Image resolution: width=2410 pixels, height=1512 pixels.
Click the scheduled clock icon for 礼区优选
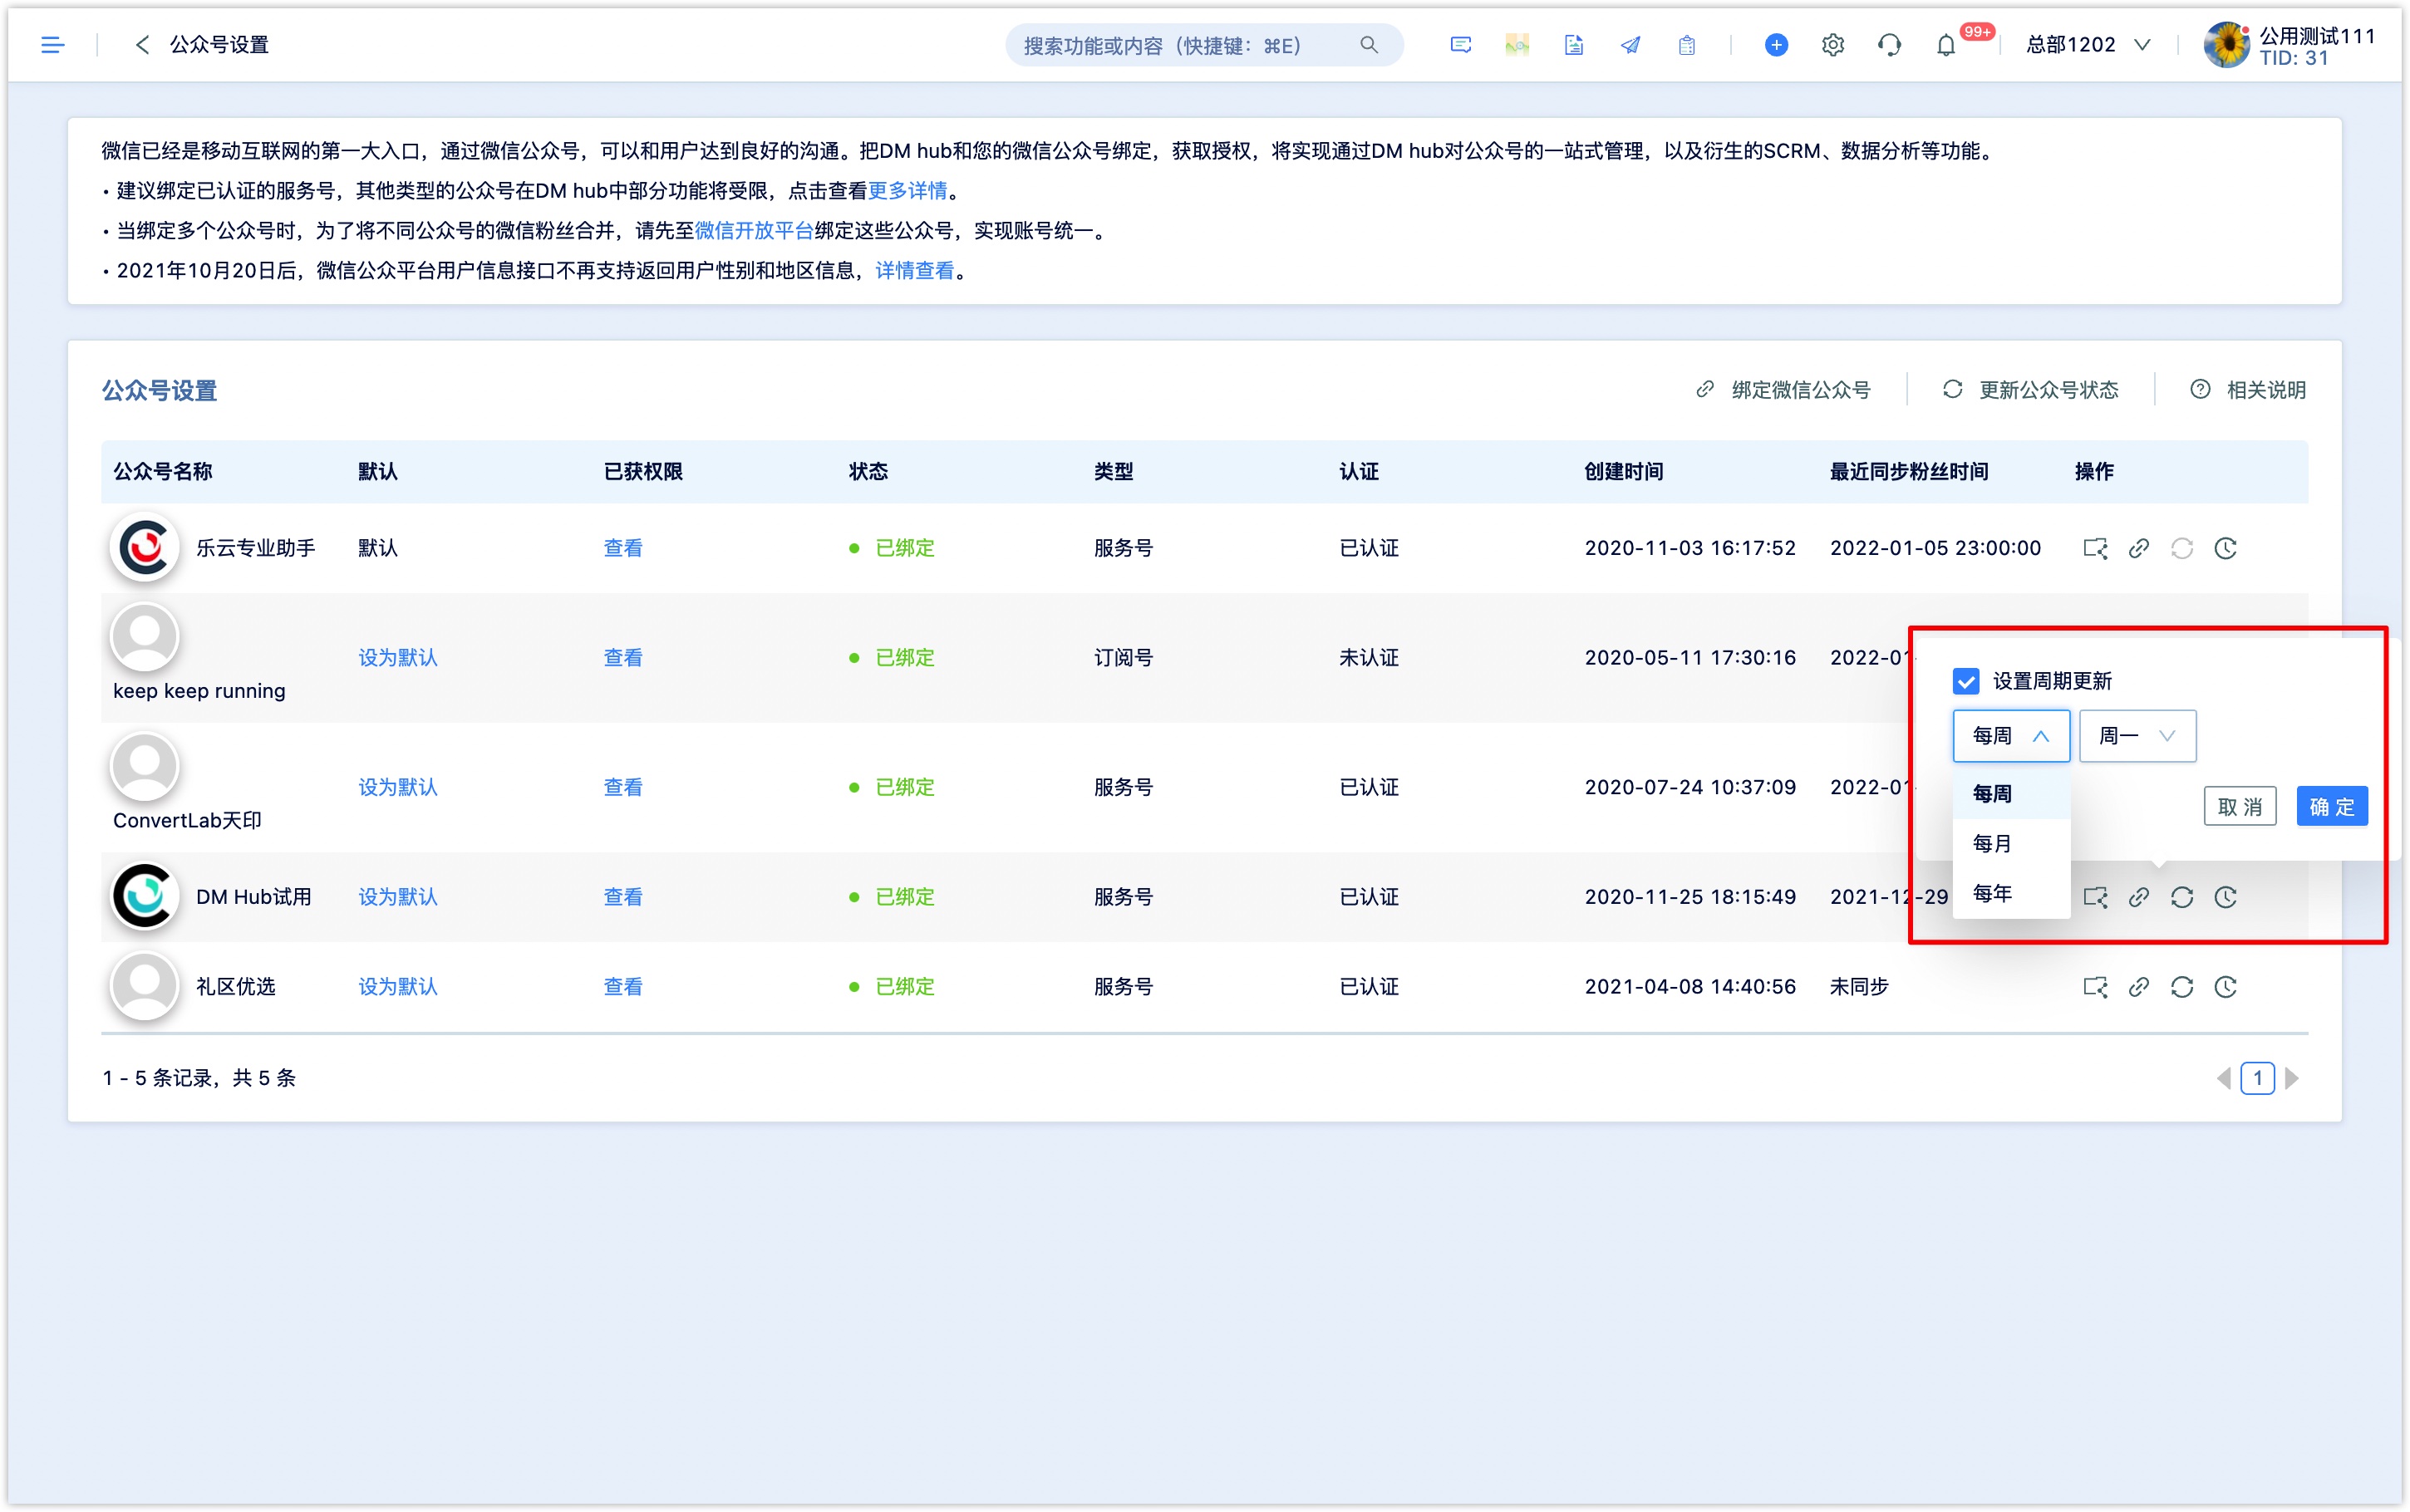pos(2225,987)
